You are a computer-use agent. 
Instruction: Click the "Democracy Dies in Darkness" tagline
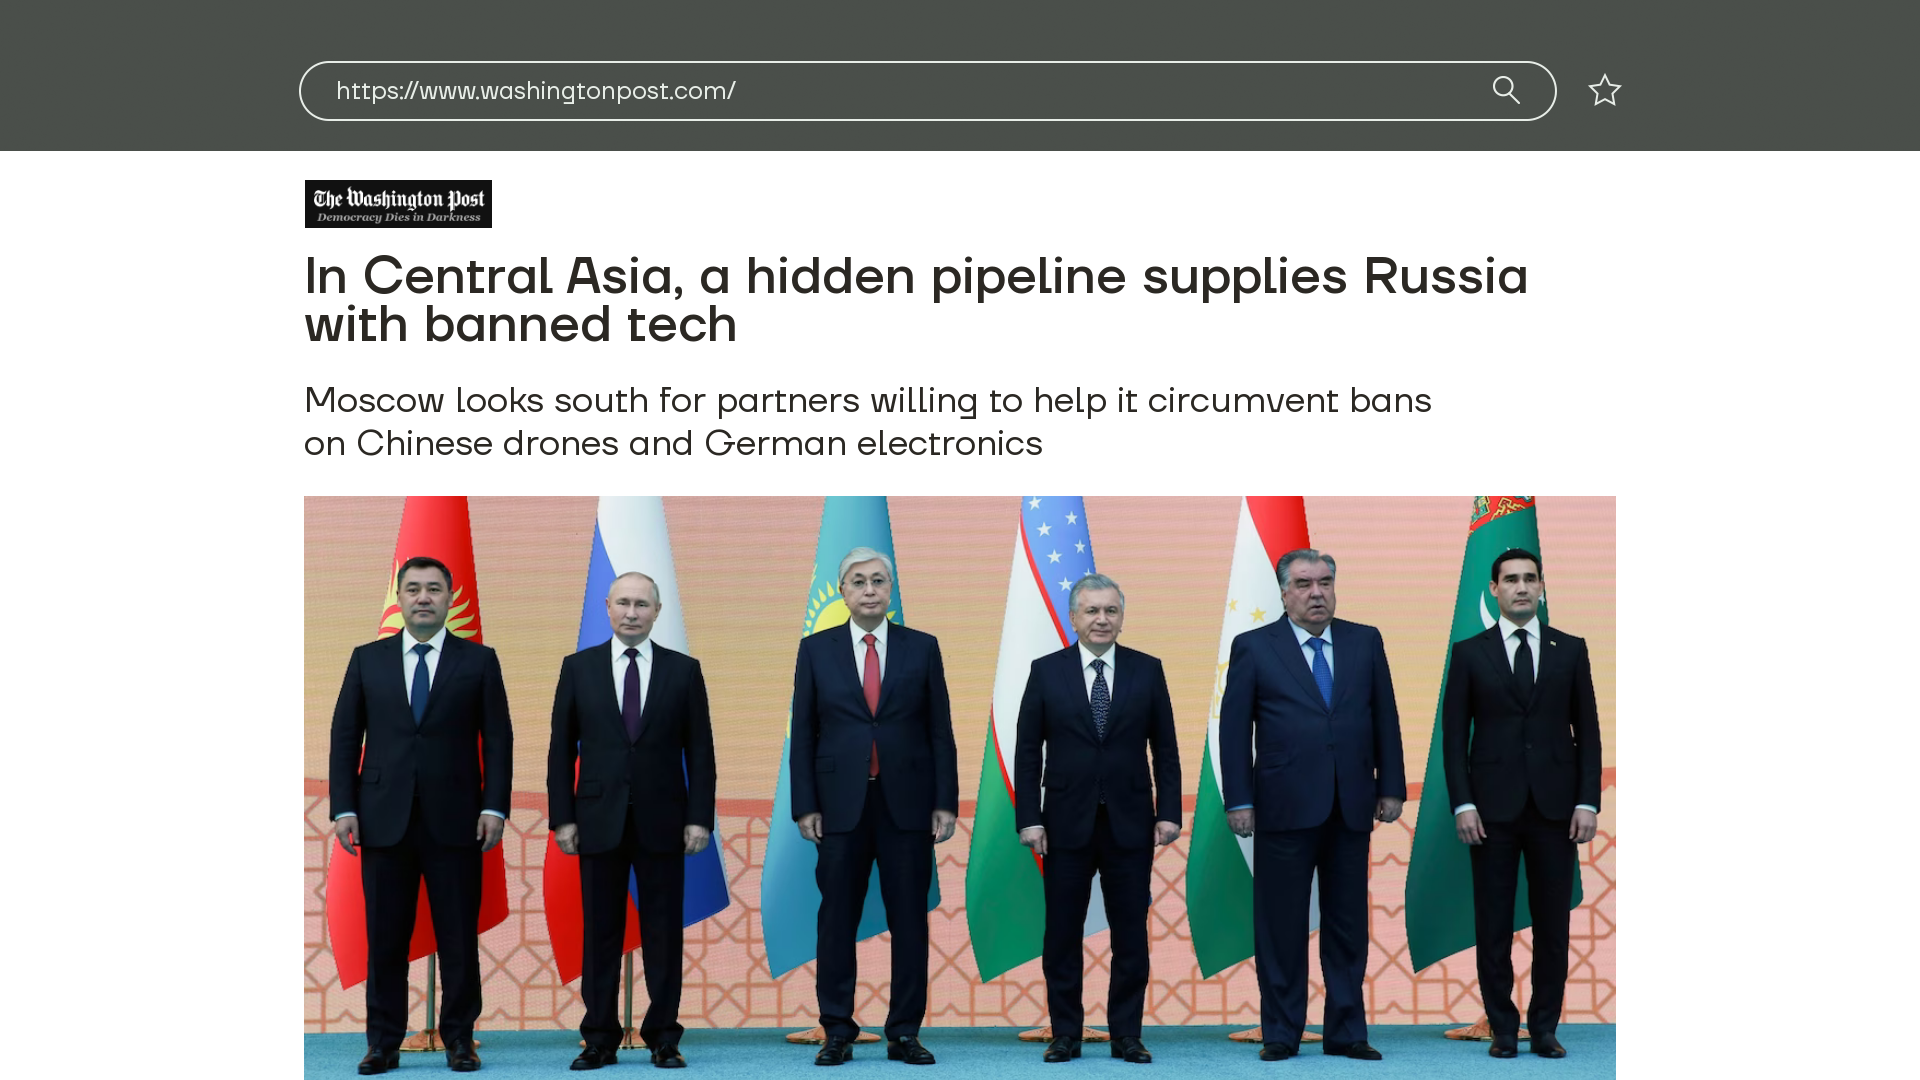(x=398, y=217)
